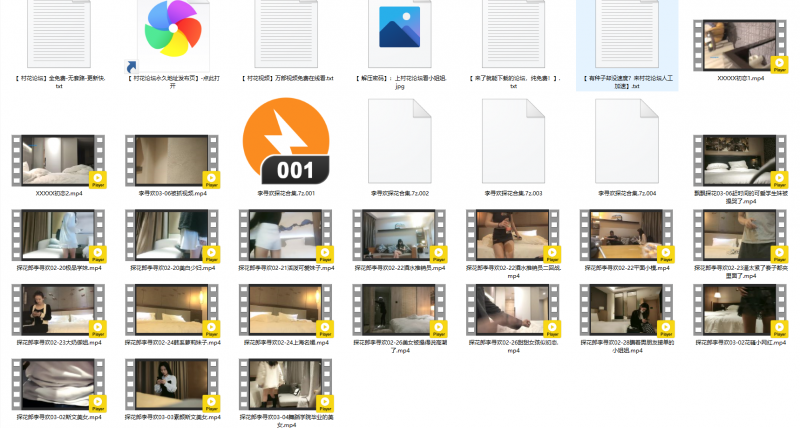Click the Player badge on XXXXX初恋2.mp4
Viewport: 800px width, 428px height.
click(98, 178)
